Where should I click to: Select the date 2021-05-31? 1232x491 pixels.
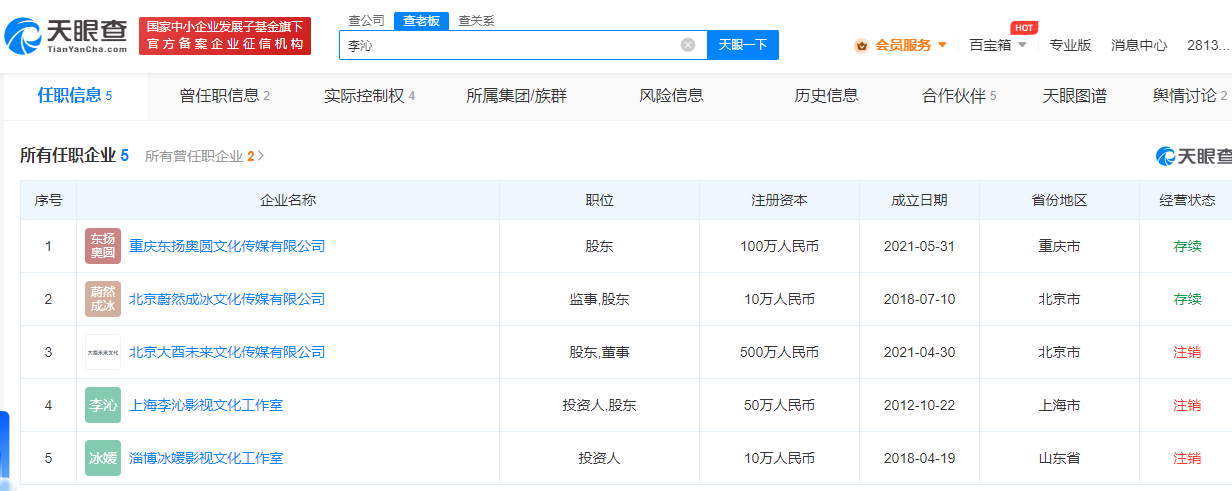point(919,246)
